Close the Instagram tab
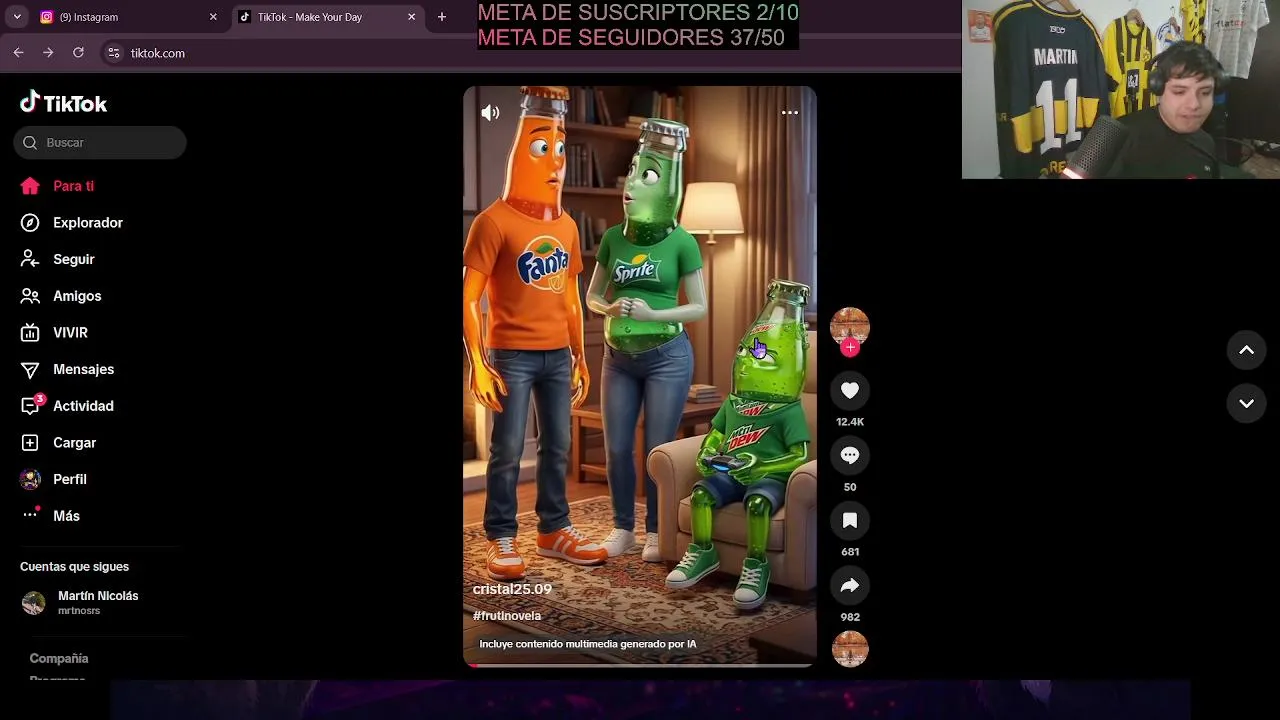 click(x=213, y=17)
